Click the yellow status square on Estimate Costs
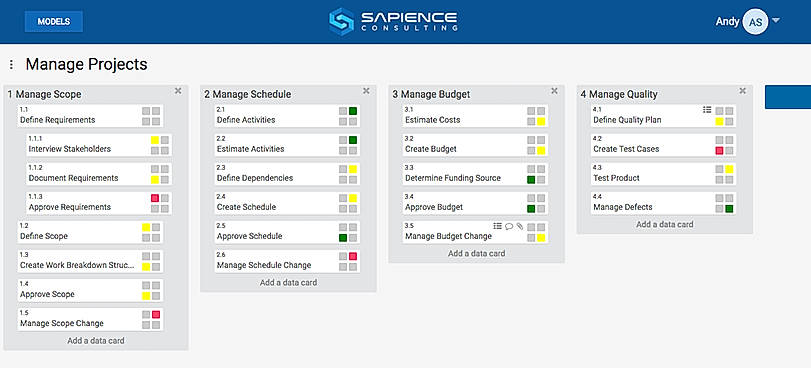The width and height of the screenshot is (811, 368). pos(541,121)
